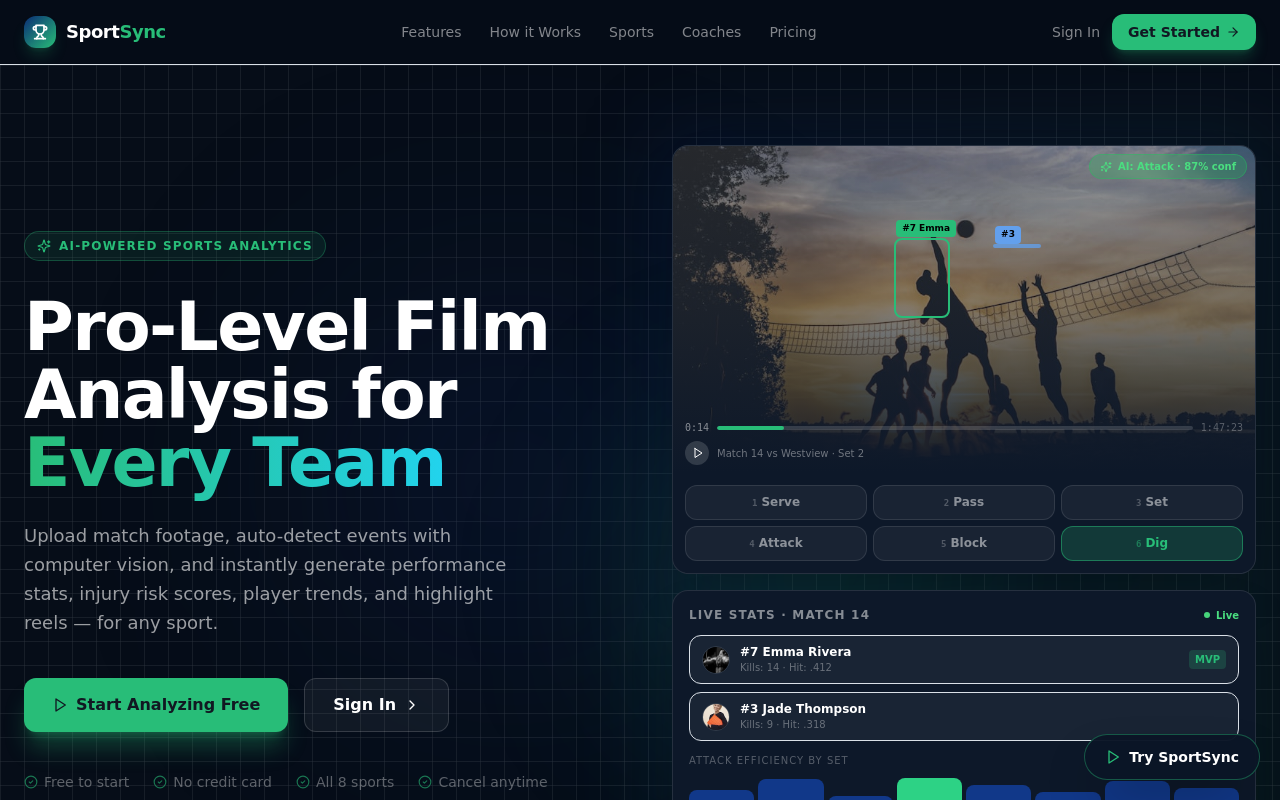Click the arrow icon in Get Started

1233,32
